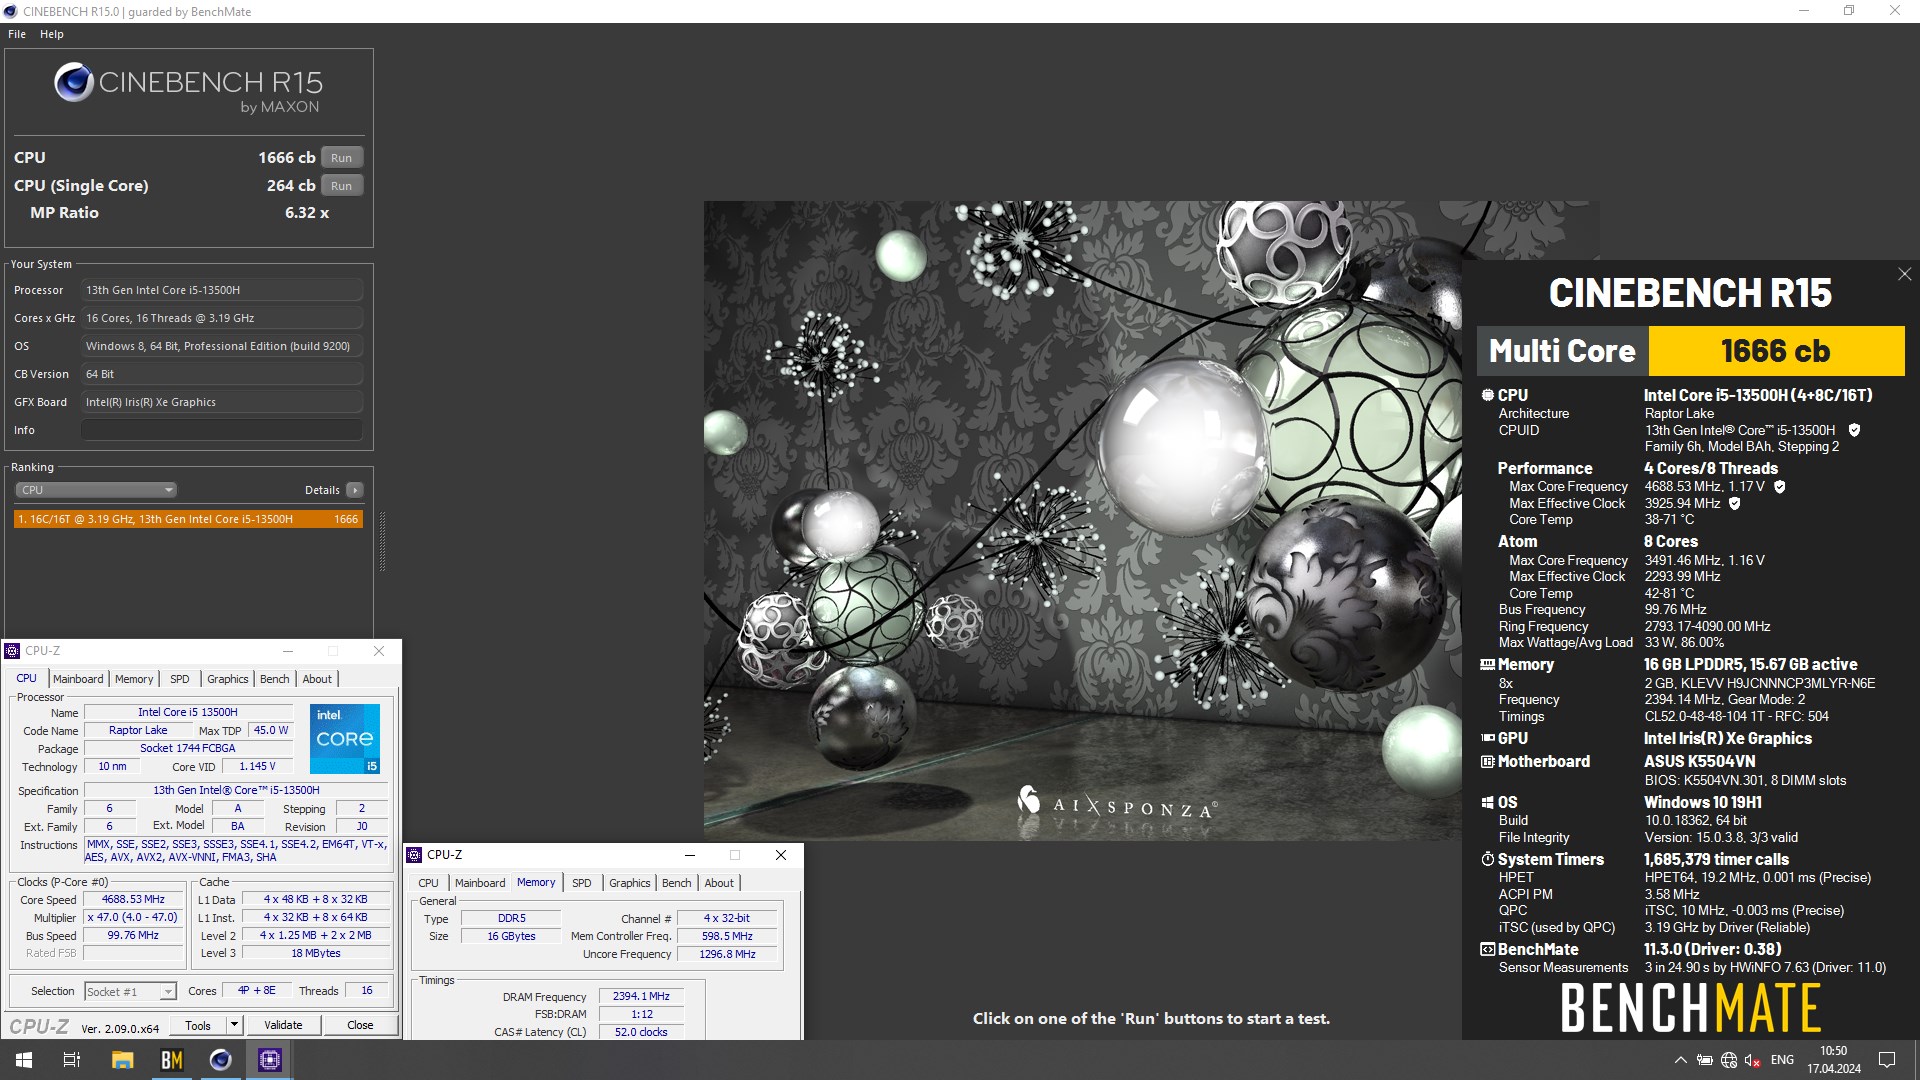1920x1080 pixels.
Task: Open About tab in front CPU-Z window
Action: 719,883
